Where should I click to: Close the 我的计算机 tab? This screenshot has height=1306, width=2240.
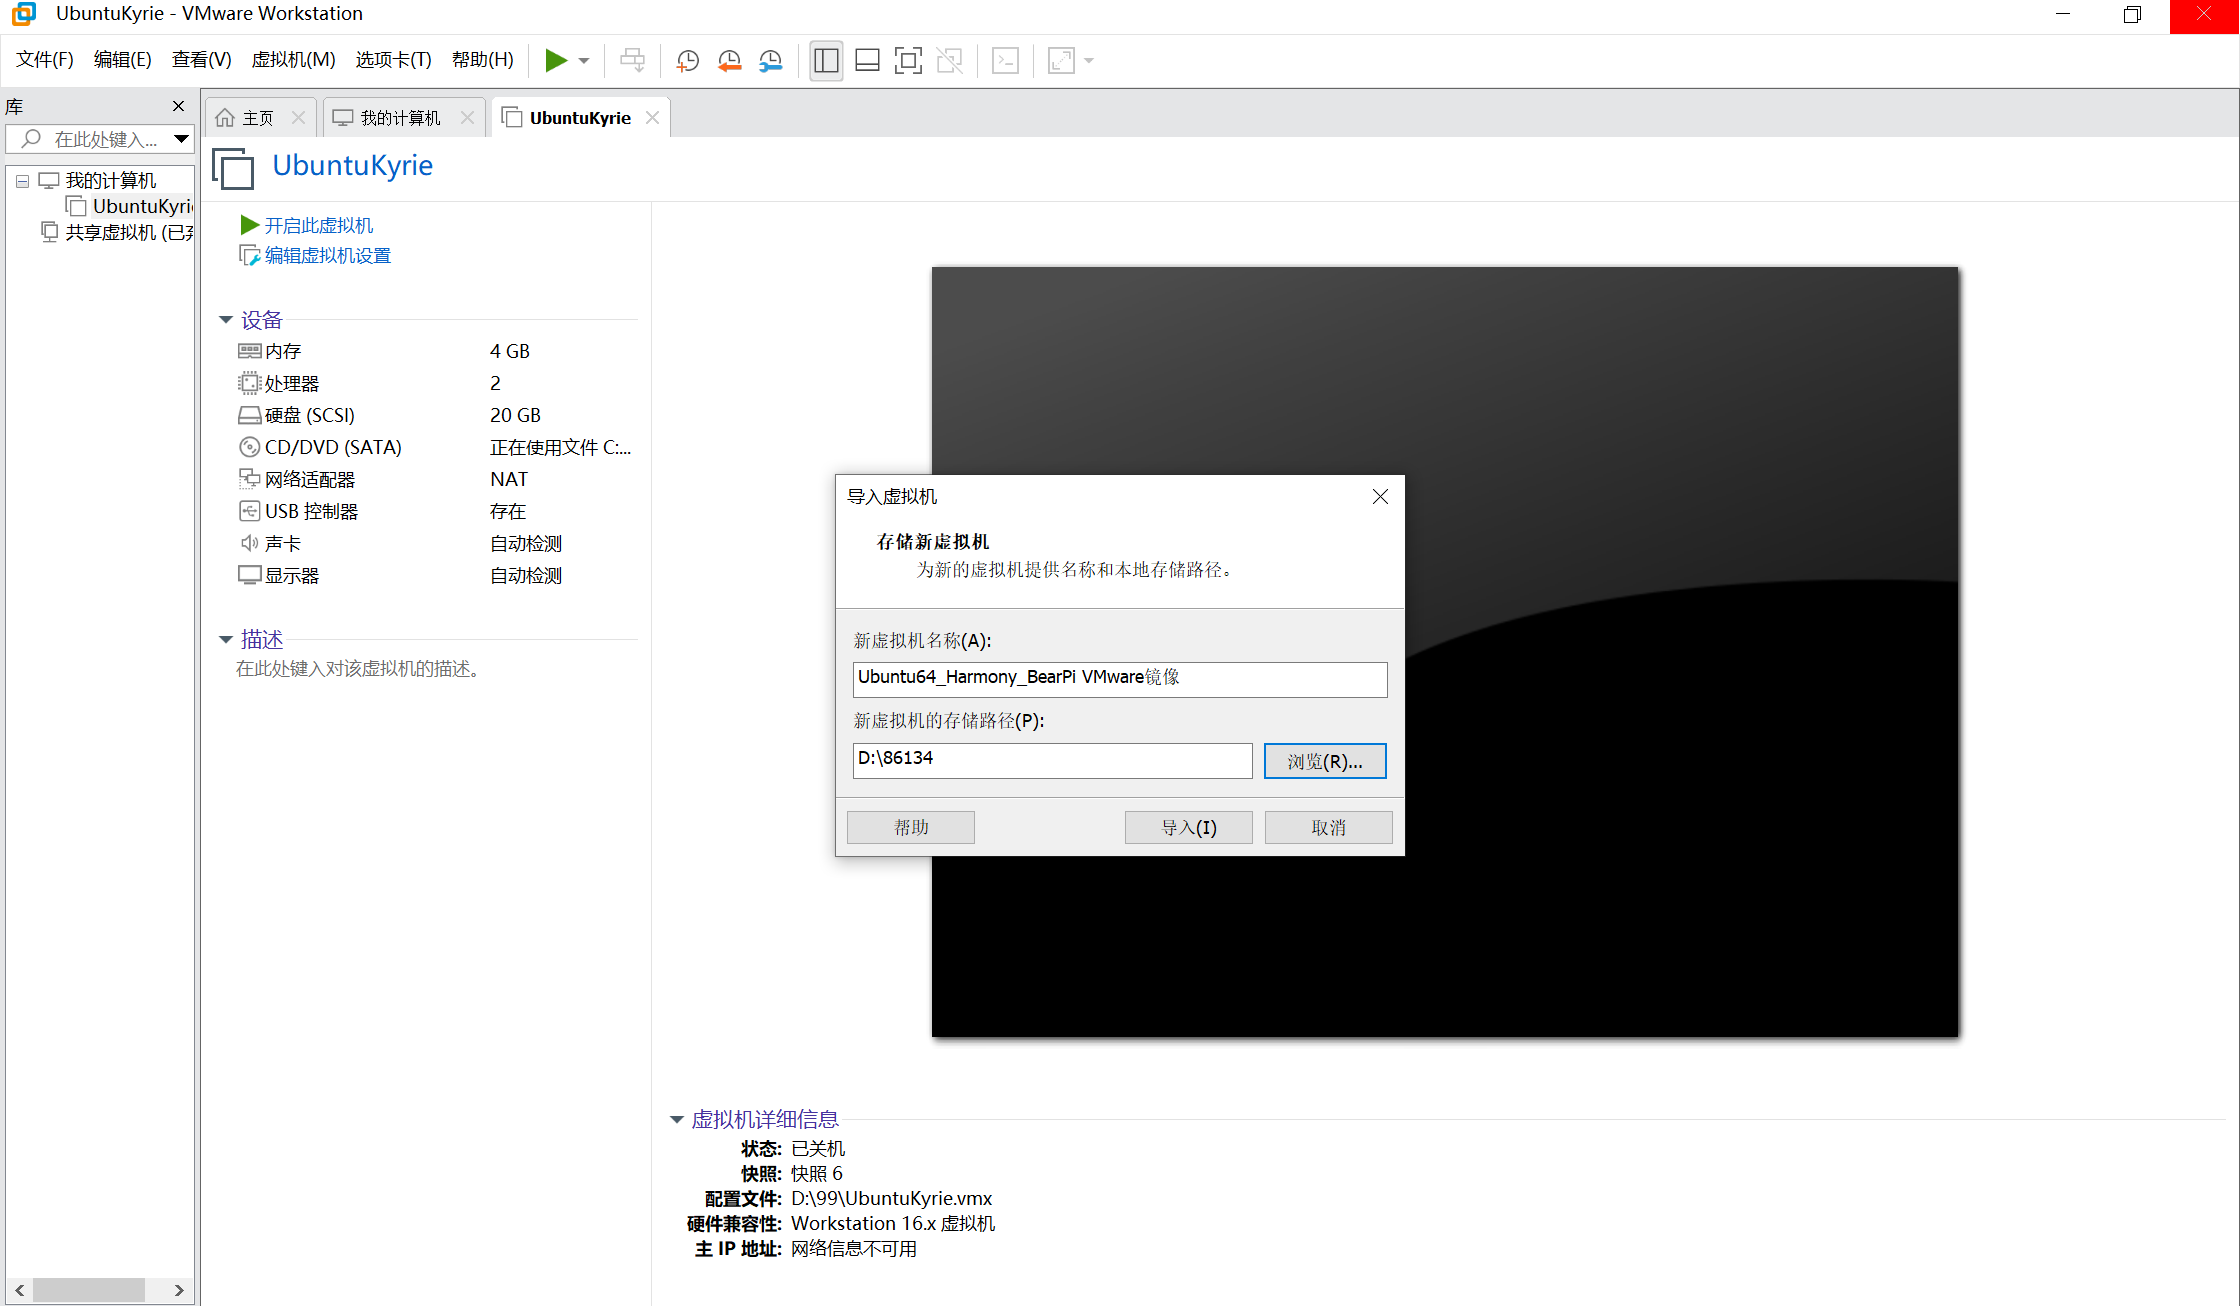coord(467,118)
